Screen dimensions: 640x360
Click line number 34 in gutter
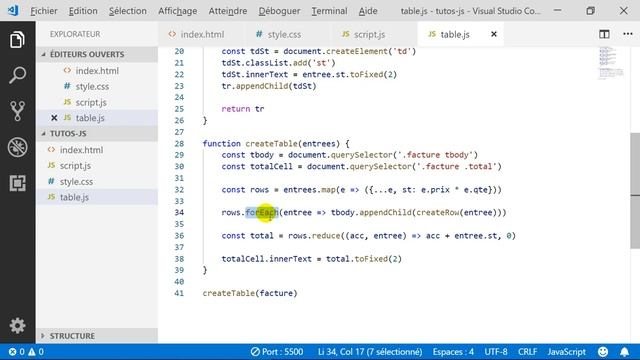click(x=179, y=212)
